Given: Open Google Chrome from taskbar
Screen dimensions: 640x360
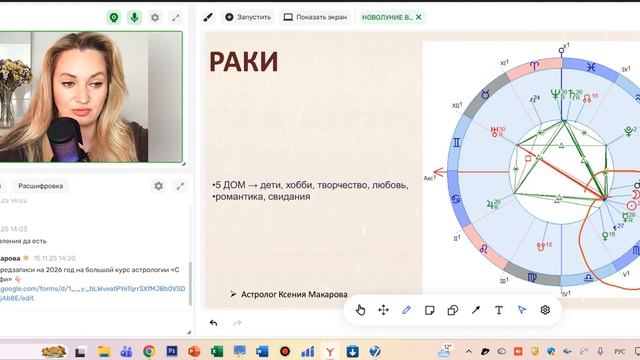Looking at the screenshot, I should [x=149, y=351].
